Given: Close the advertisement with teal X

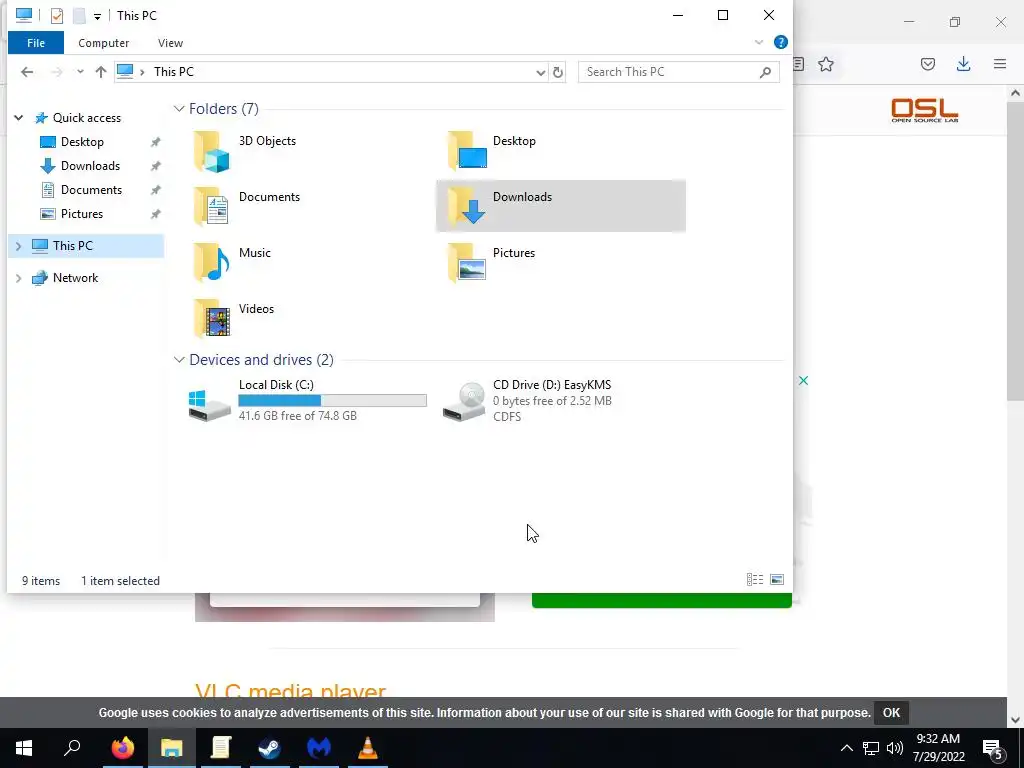Looking at the screenshot, I should coord(803,380).
